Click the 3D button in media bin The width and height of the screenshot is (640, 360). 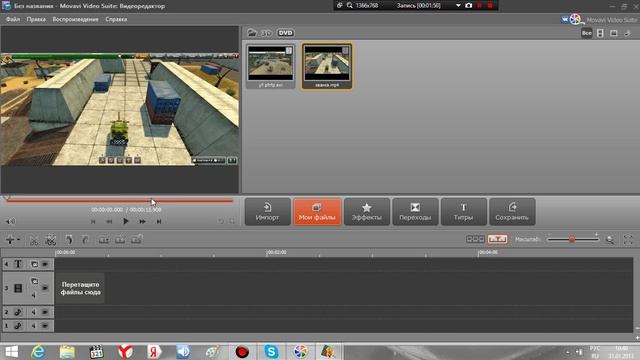[x=266, y=33]
